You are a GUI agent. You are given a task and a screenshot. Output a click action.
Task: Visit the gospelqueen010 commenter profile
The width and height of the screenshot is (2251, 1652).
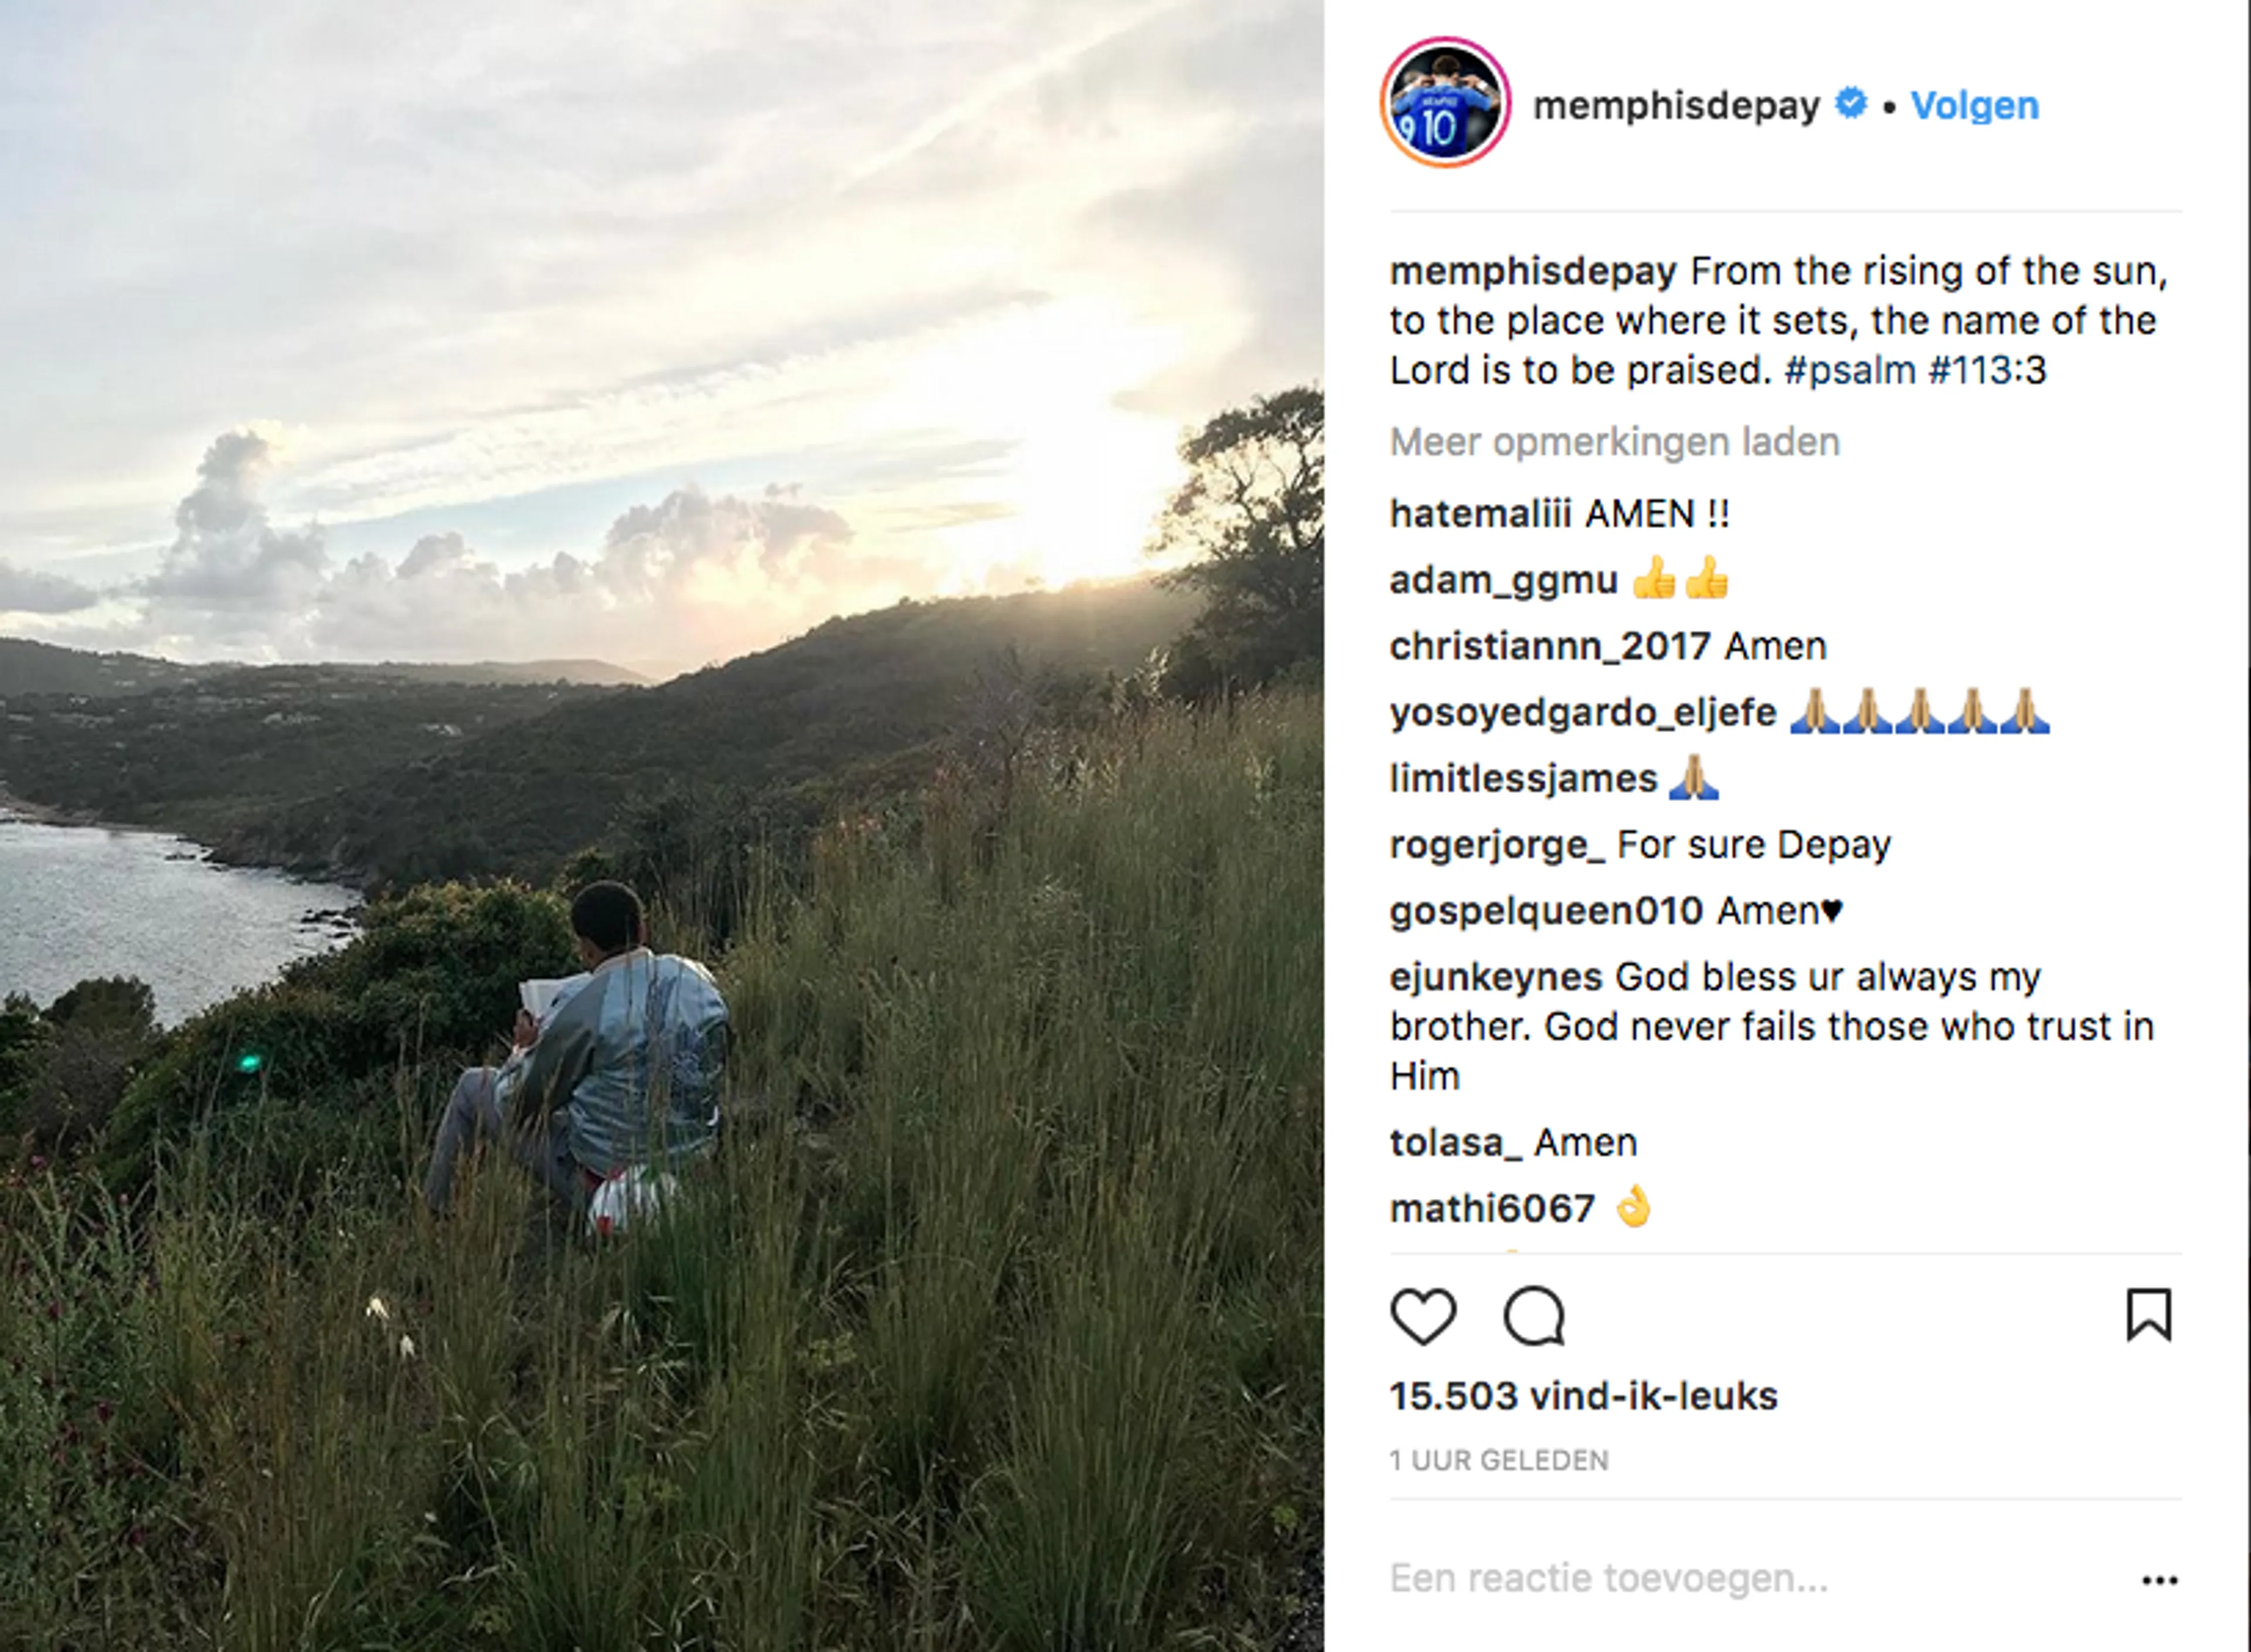[1546, 911]
